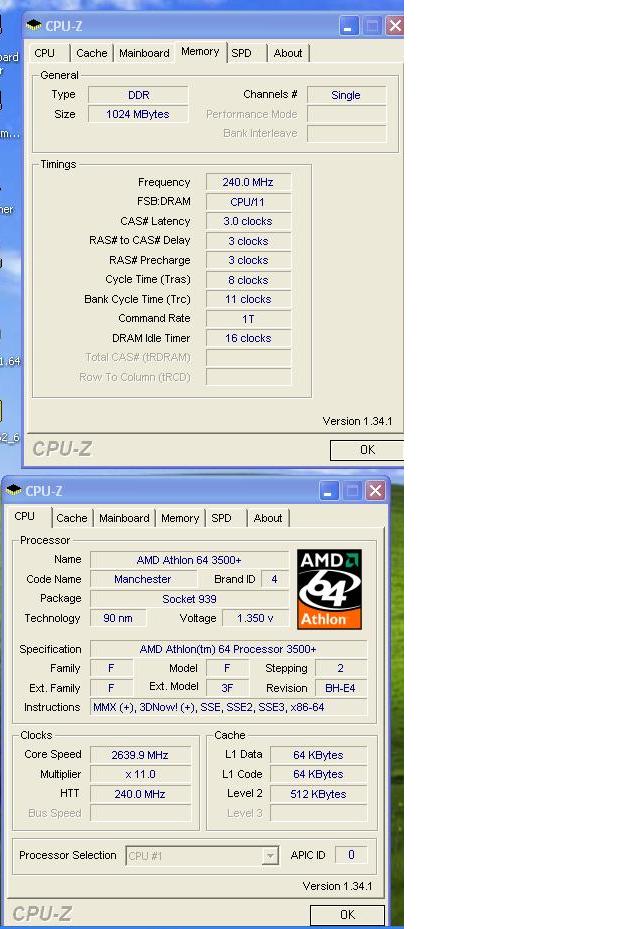Select the CPU tab in upper window
This screenshot has height=929, width=640.
[45, 53]
